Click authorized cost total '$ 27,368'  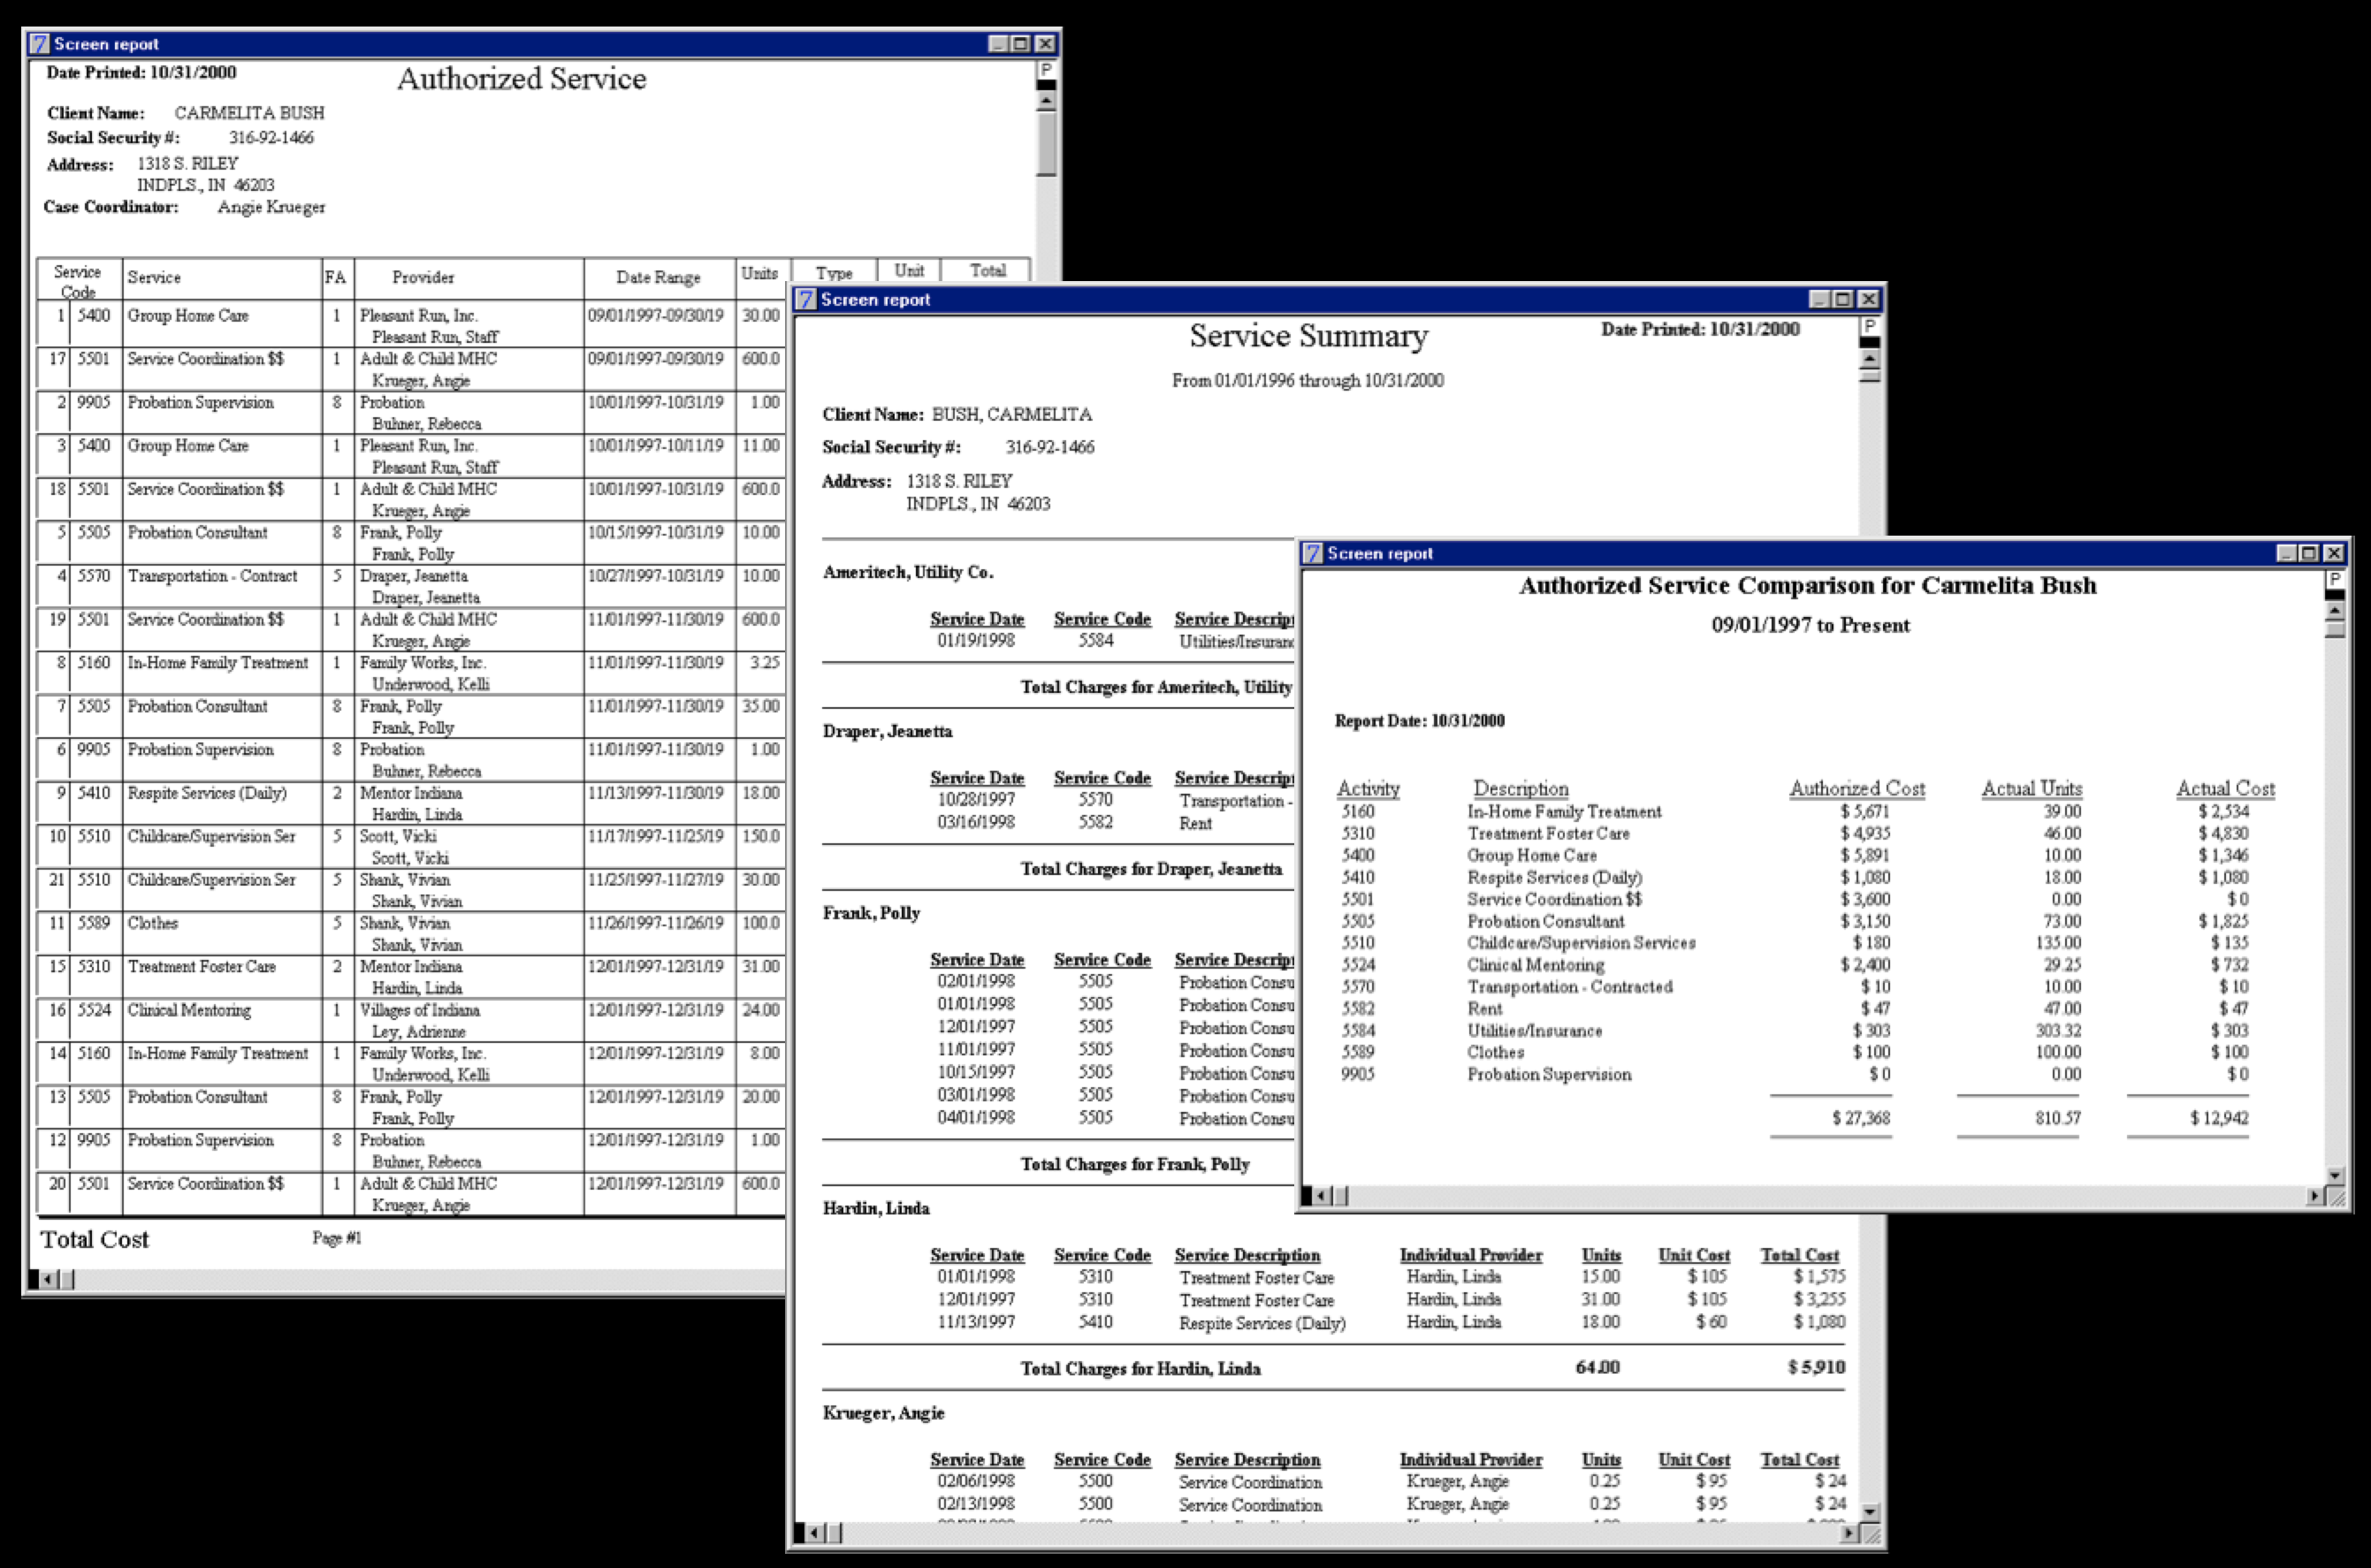tap(1861, 1118)
